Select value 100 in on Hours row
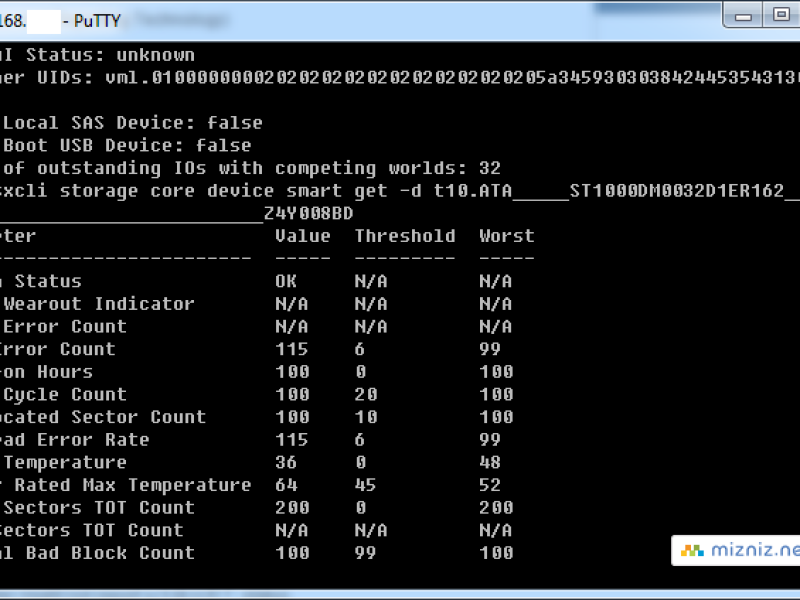The height and width of the screenshot is (600, 800). coord(292,372)
